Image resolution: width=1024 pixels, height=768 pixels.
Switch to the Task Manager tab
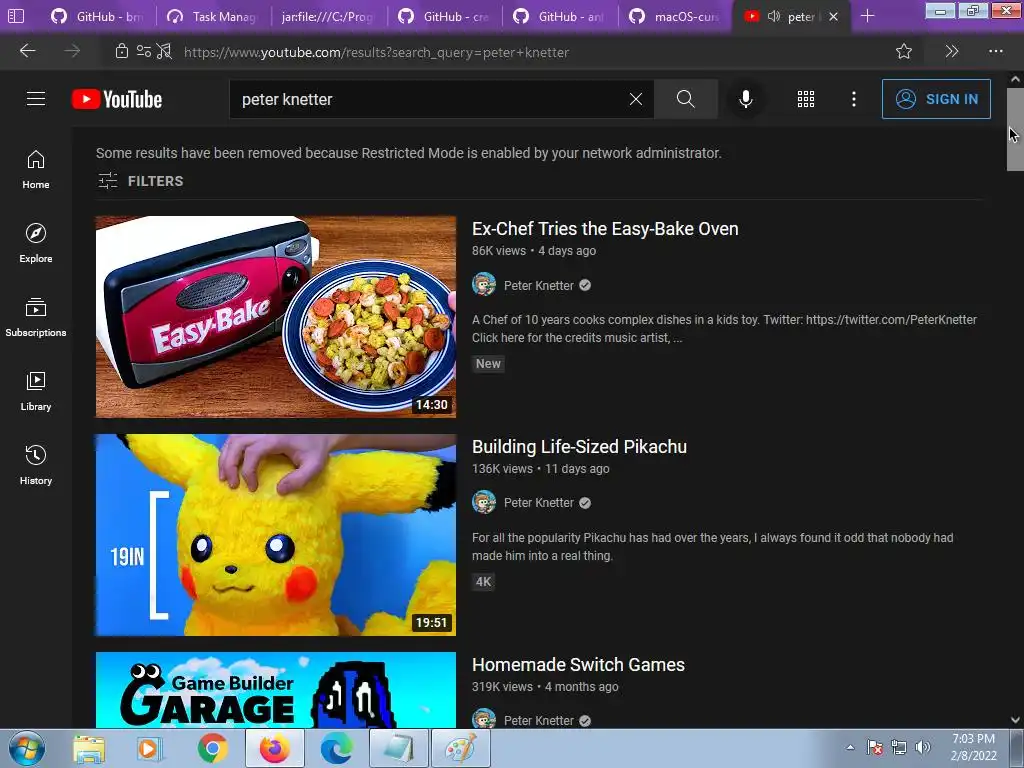pyautogui.click(x=214, y=16)
